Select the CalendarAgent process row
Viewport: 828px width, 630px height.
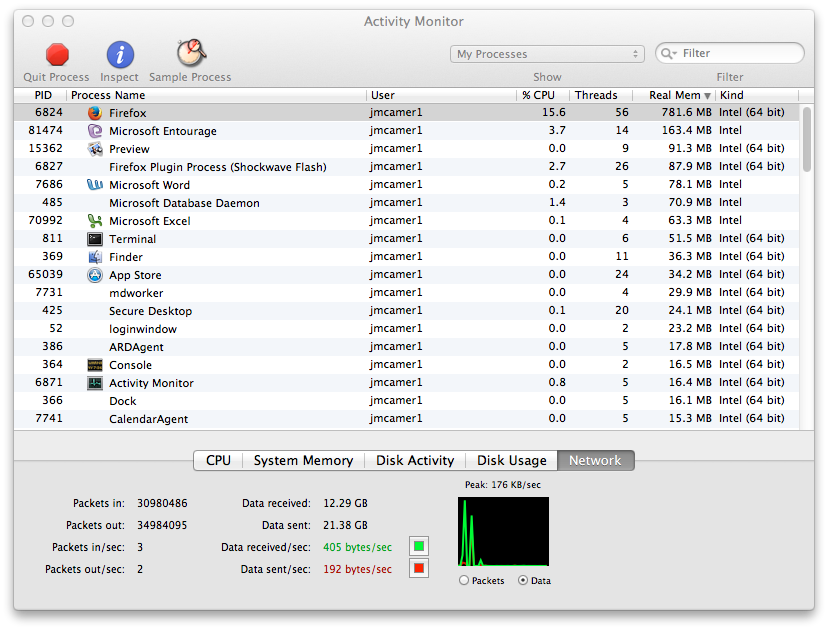pos(407,418)
